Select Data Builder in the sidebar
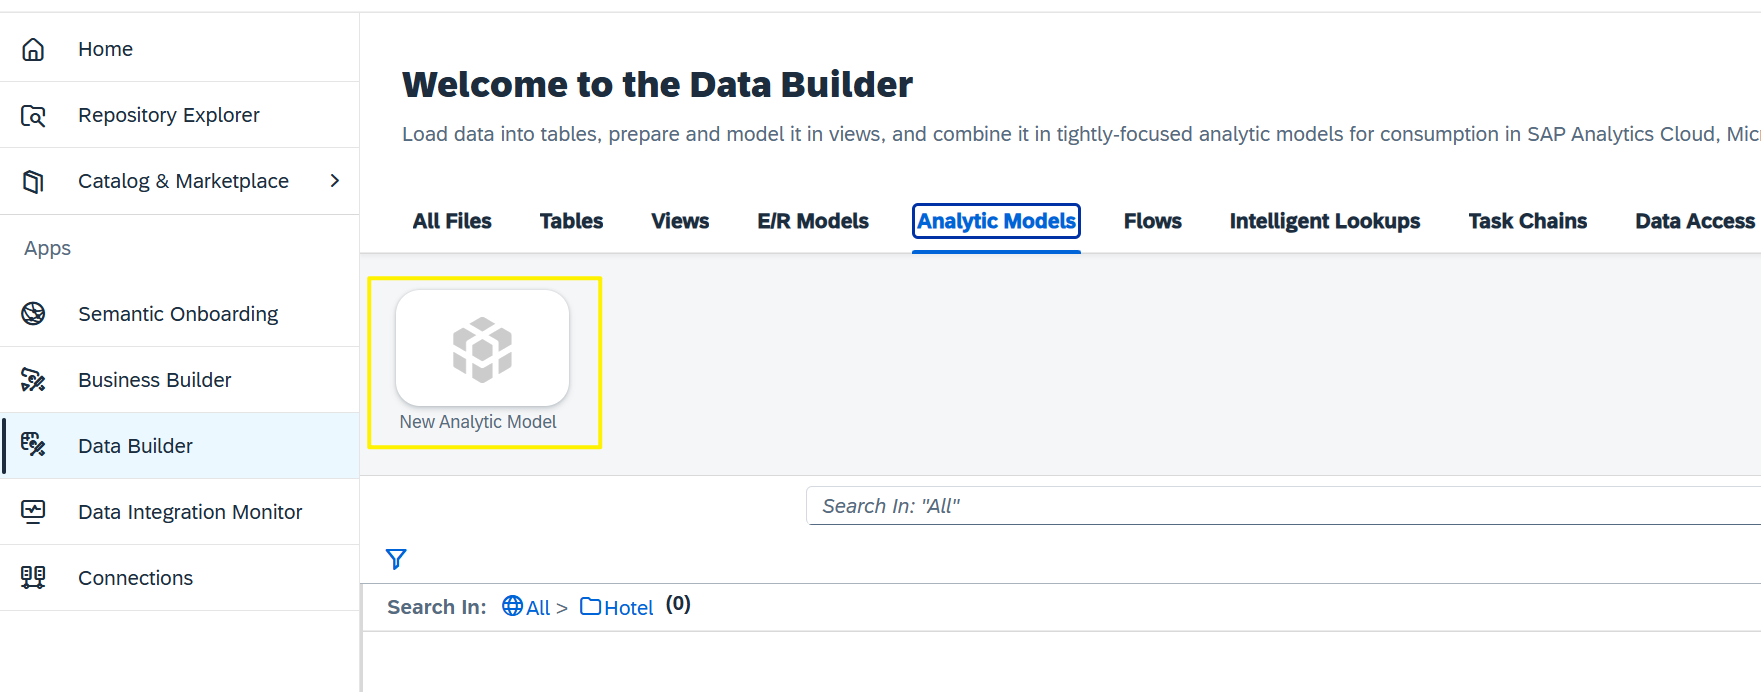The image size is (1761, 692). pos(180,446)
